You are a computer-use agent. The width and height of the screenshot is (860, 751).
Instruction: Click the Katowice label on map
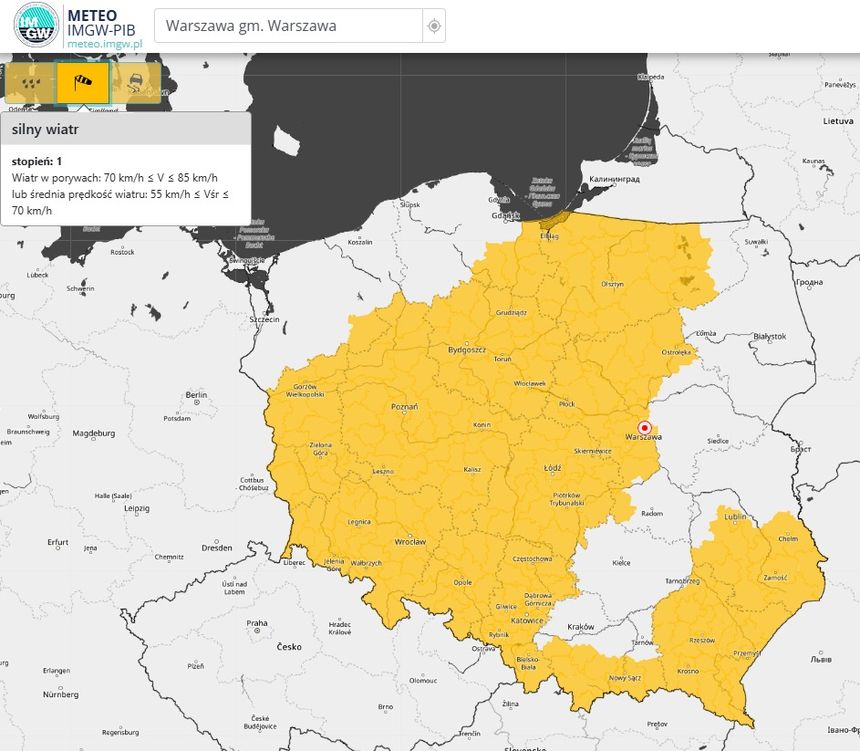[x=527, y=621]
